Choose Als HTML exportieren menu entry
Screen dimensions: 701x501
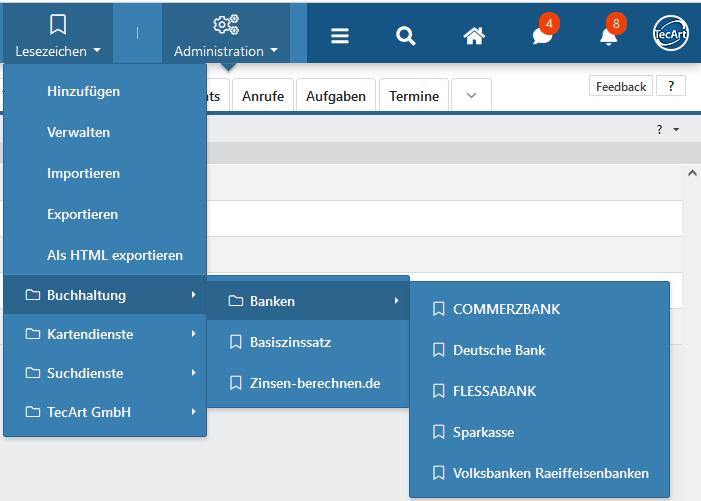[114, 255]
